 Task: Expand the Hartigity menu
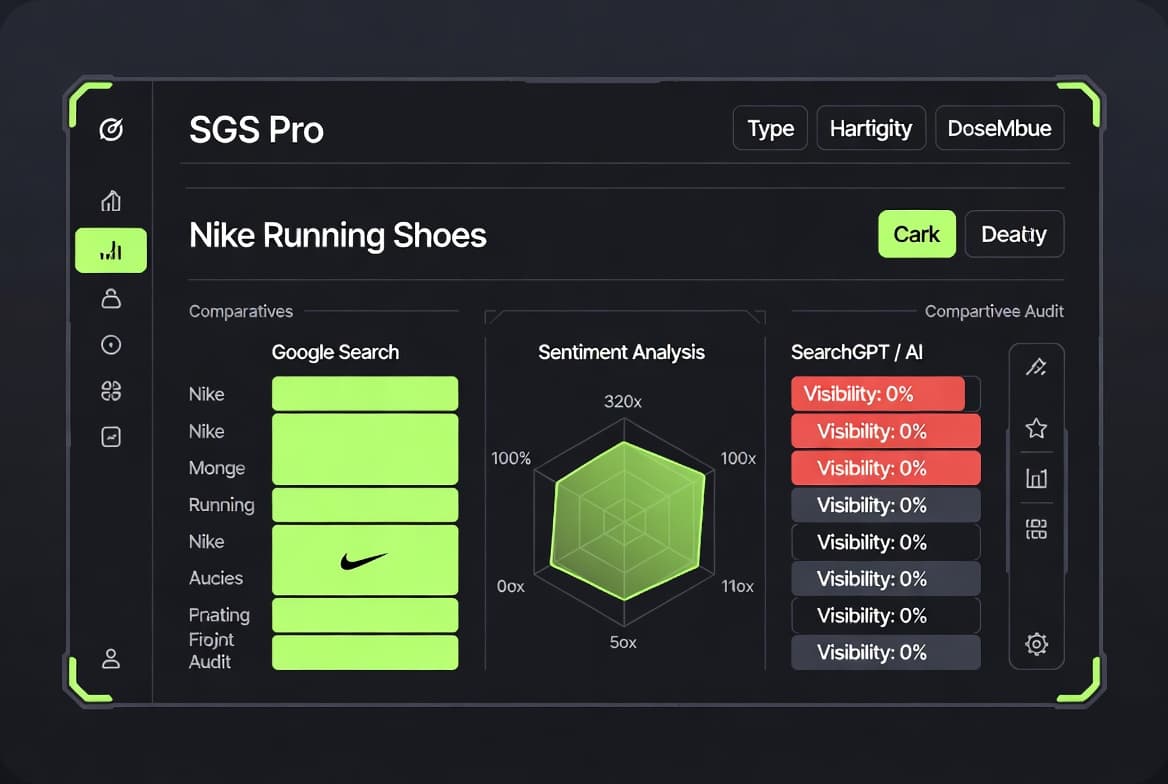coord(871,128)
